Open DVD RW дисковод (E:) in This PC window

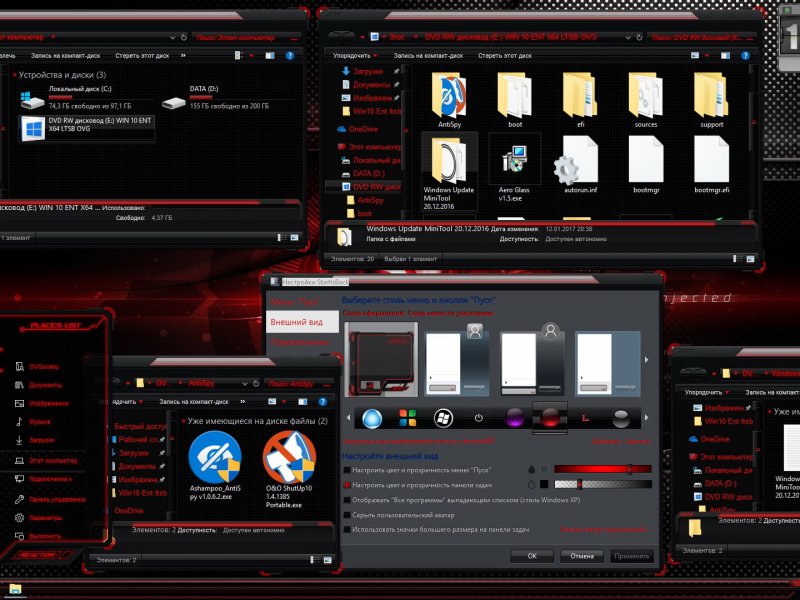(87, 128)
